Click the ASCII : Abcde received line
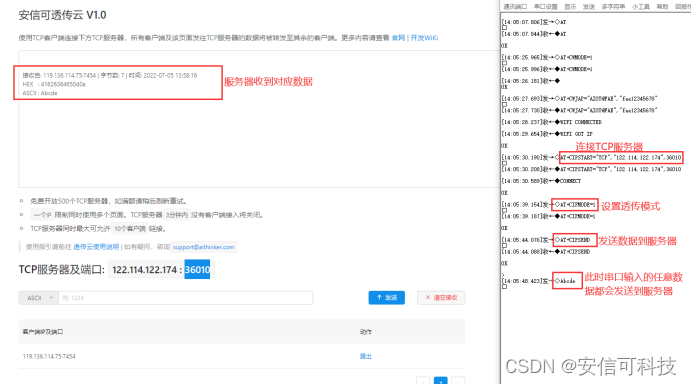Image resolution: width=692 pixels, height=385 pixels. [x=40, y=93]
